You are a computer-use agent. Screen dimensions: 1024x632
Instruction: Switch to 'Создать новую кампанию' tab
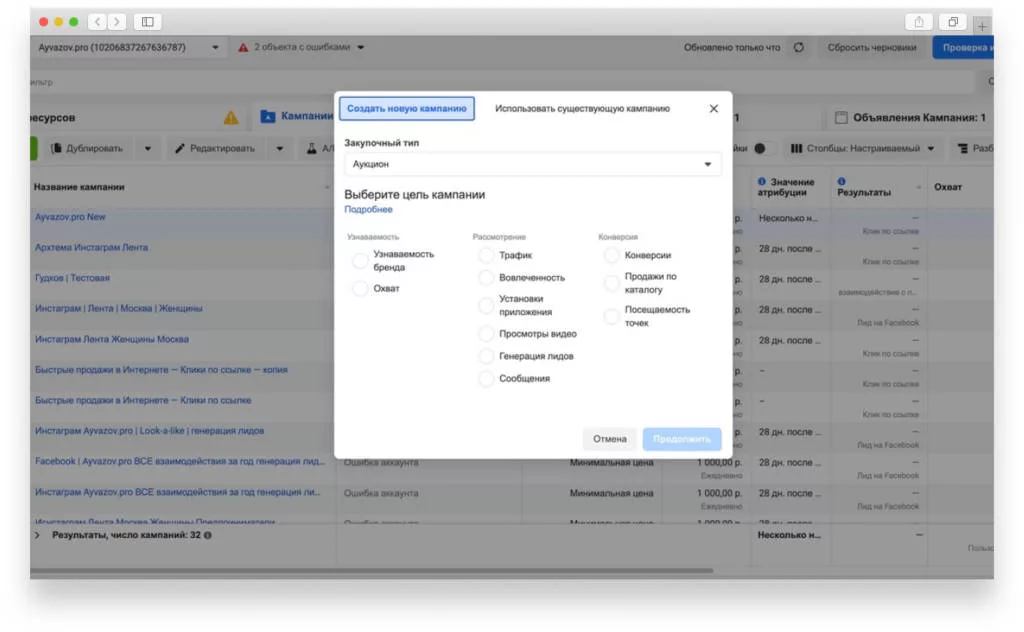click(407, 108)
